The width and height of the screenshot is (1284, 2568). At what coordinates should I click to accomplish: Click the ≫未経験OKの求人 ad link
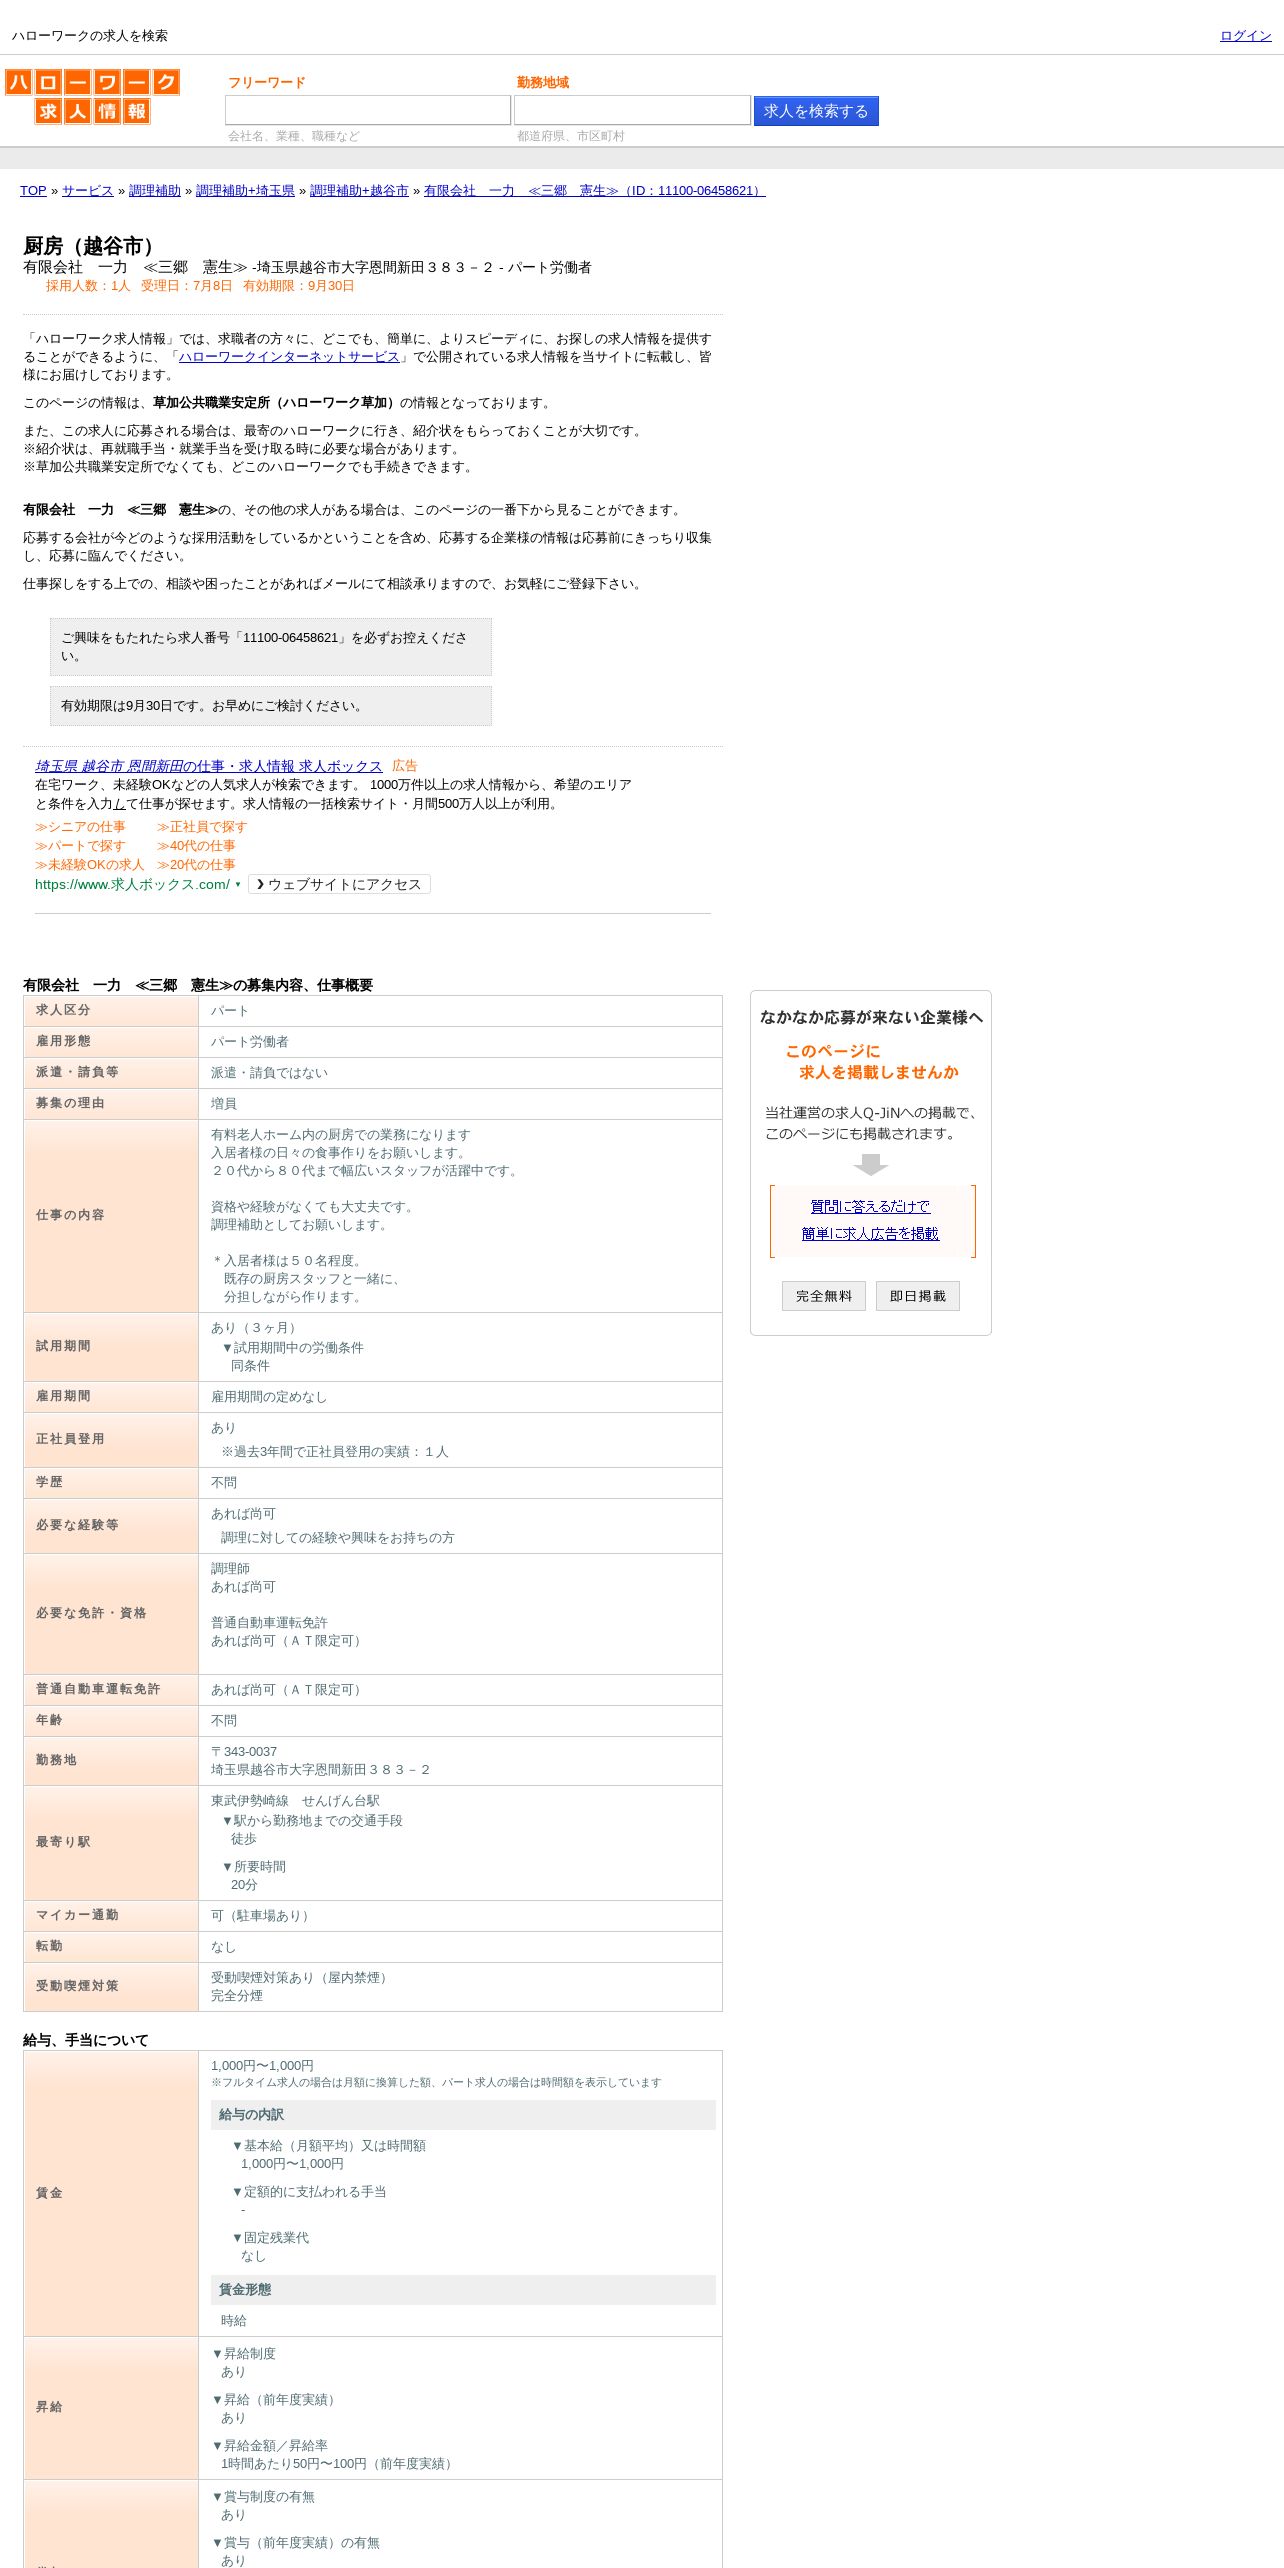click(x=89, y=865)
